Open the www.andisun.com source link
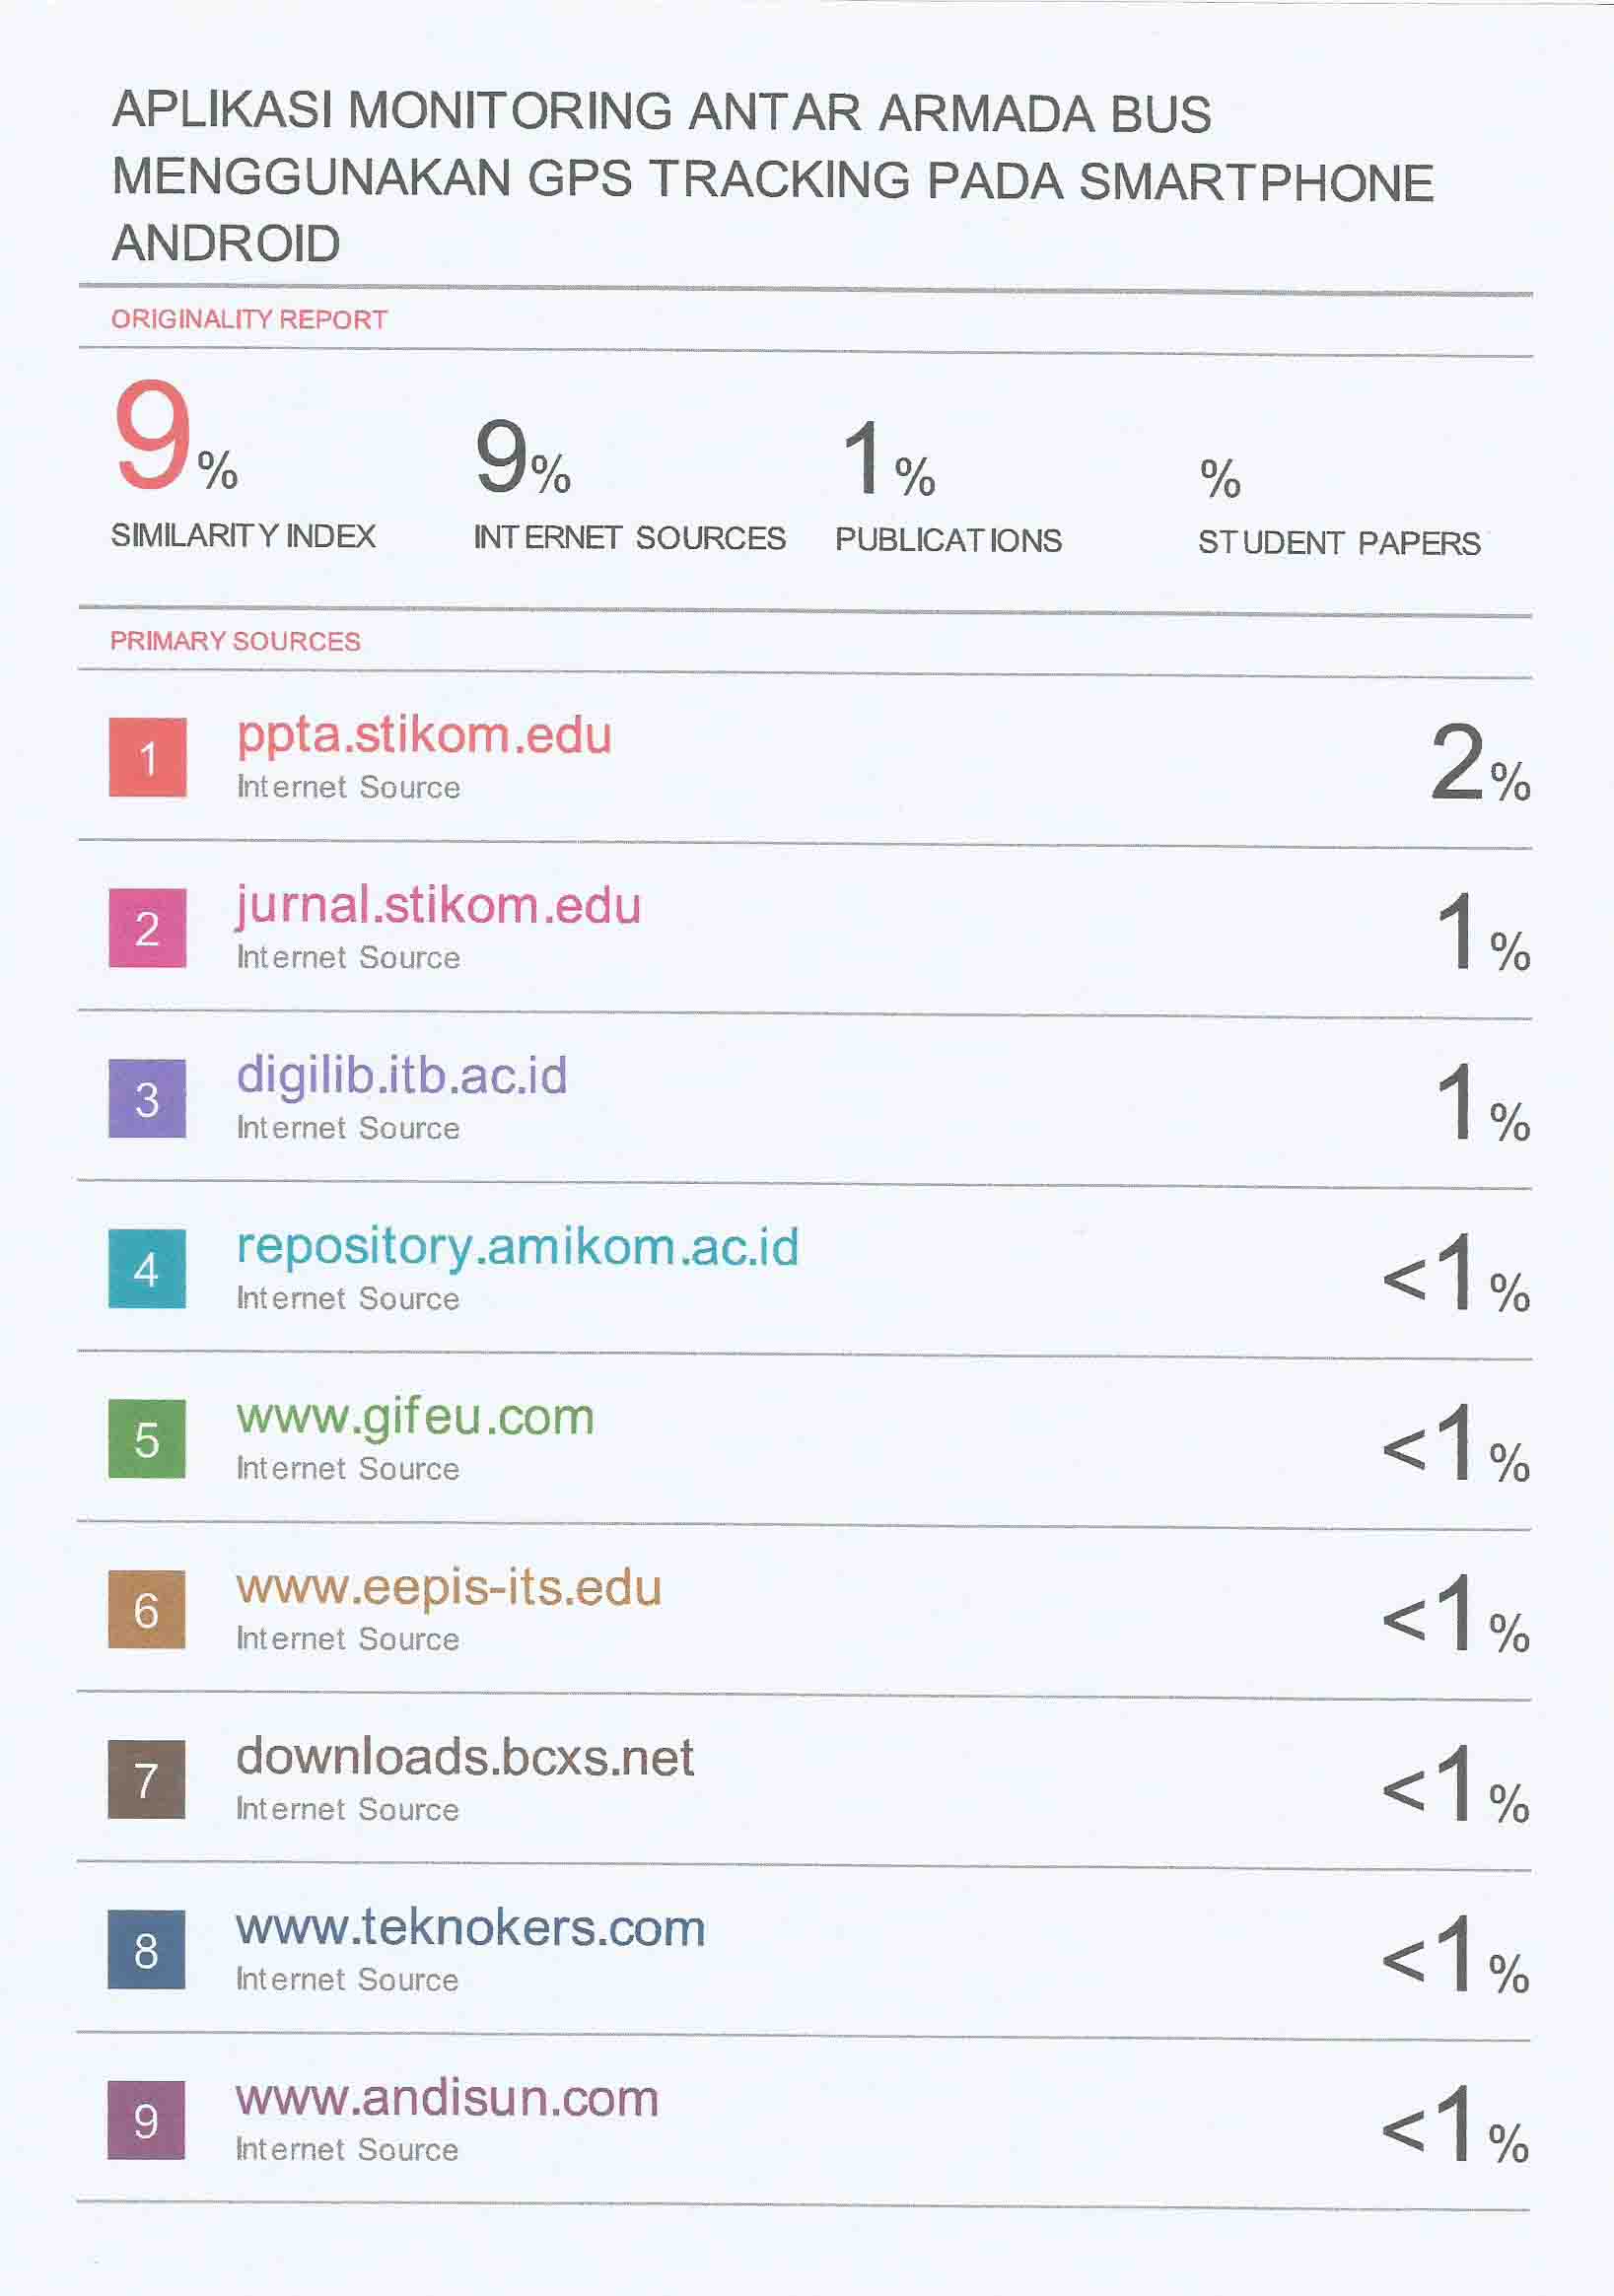1614x2296 pixels. click(x=447, y=2098)
